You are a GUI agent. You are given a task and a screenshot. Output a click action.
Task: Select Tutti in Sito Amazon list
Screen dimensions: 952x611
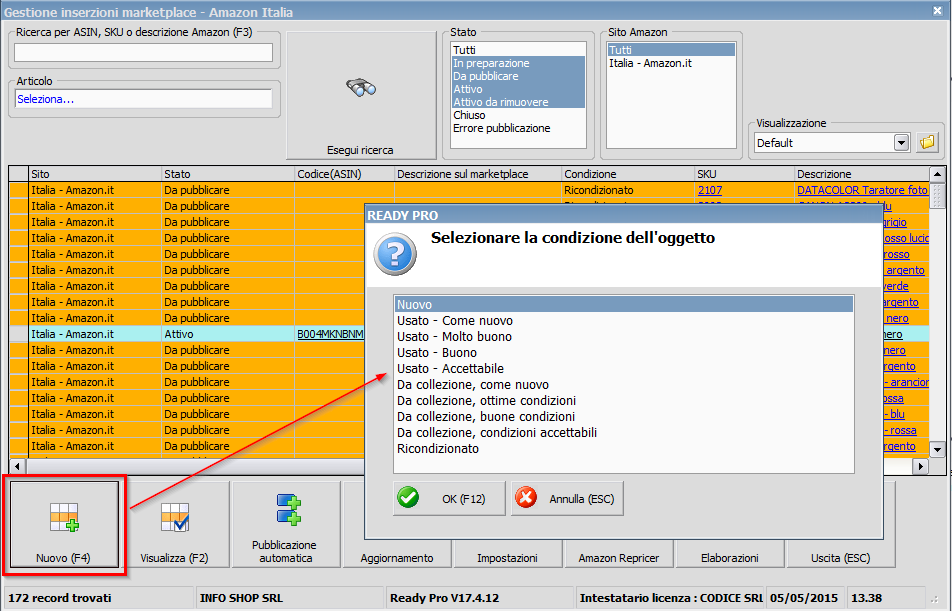(672, 50)
